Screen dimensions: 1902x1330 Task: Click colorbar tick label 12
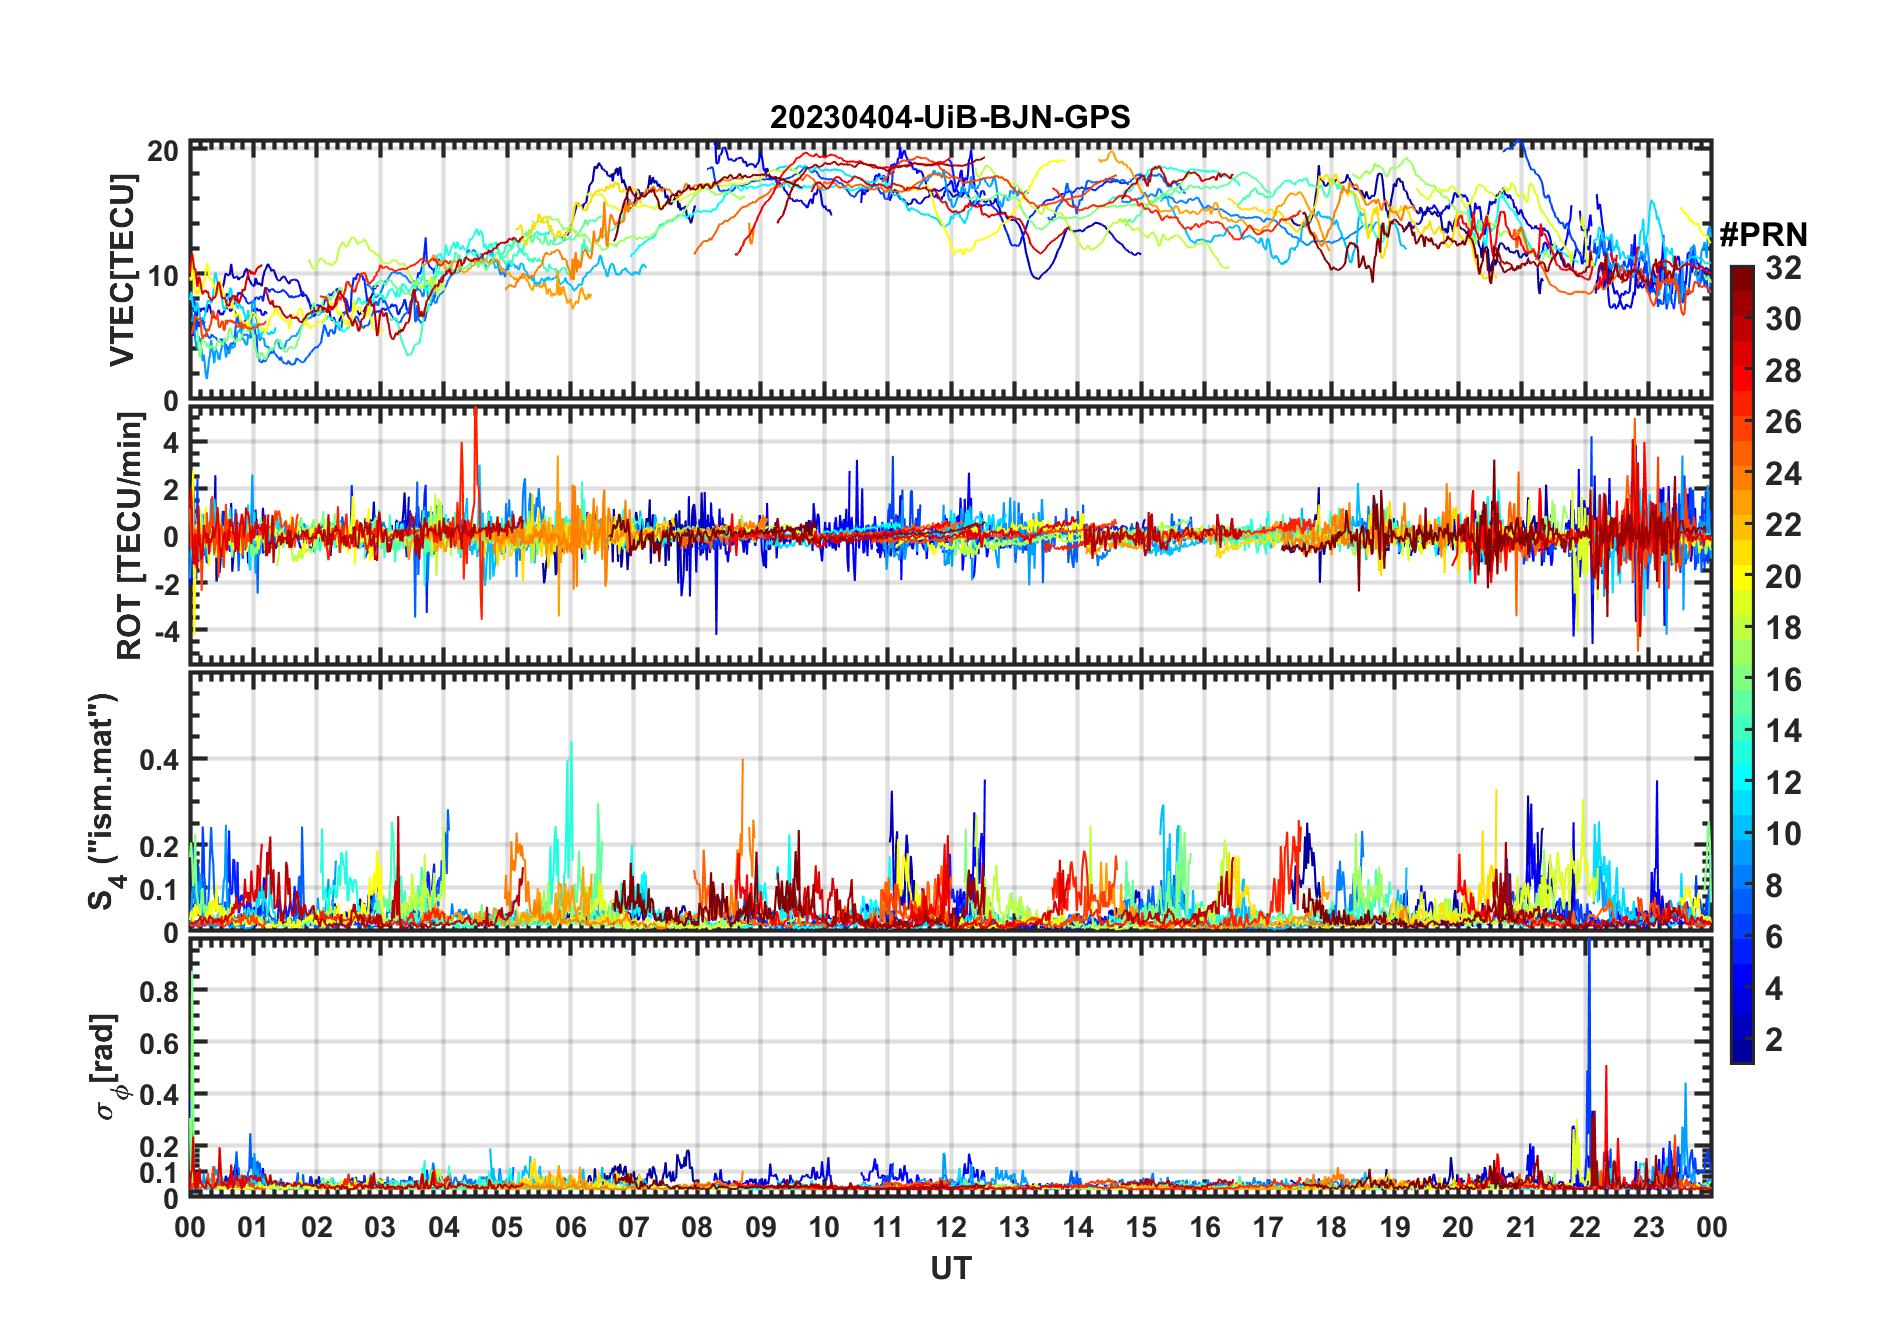pyautogui.click(x=1783, y=783)
